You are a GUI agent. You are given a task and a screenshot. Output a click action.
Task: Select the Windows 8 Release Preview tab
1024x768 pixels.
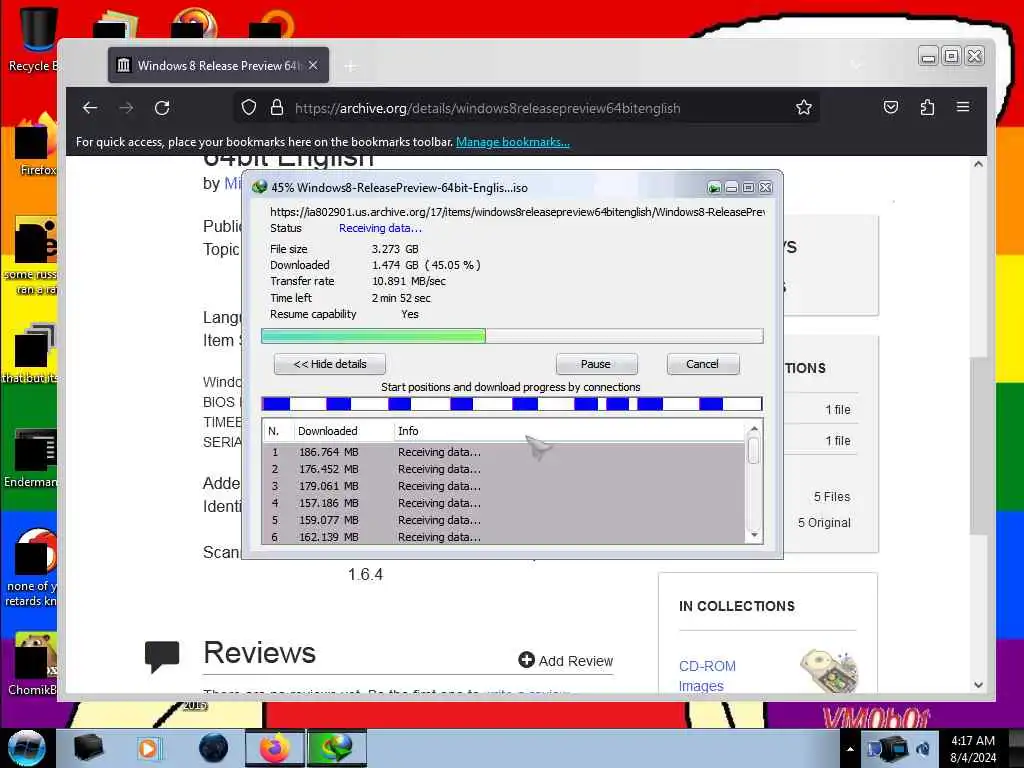pos(218,65)
